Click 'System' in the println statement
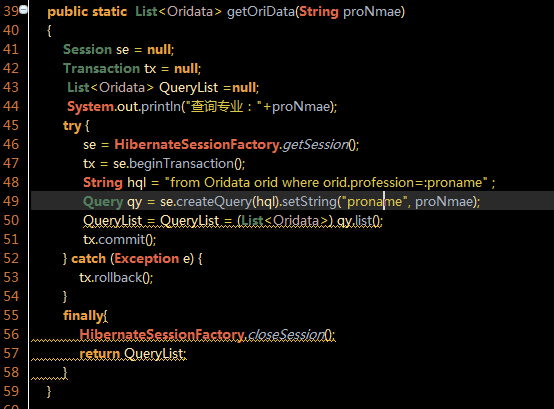554x409 pixels. (x=90, y=107)
